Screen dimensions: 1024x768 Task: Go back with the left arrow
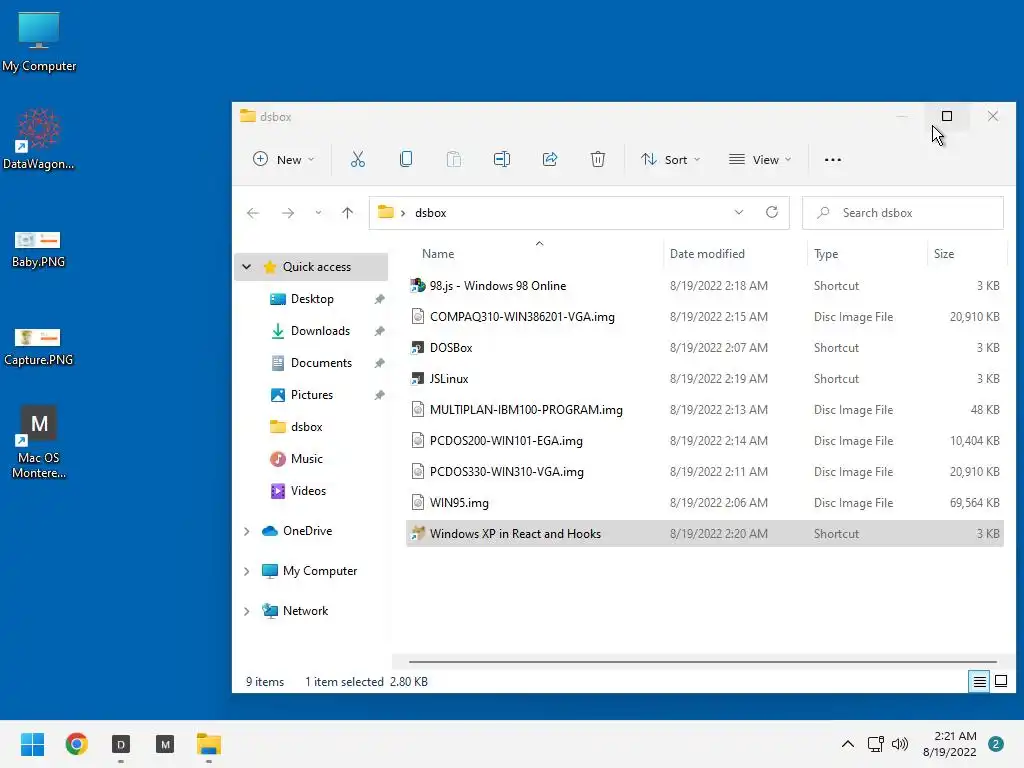coord(253,213)
